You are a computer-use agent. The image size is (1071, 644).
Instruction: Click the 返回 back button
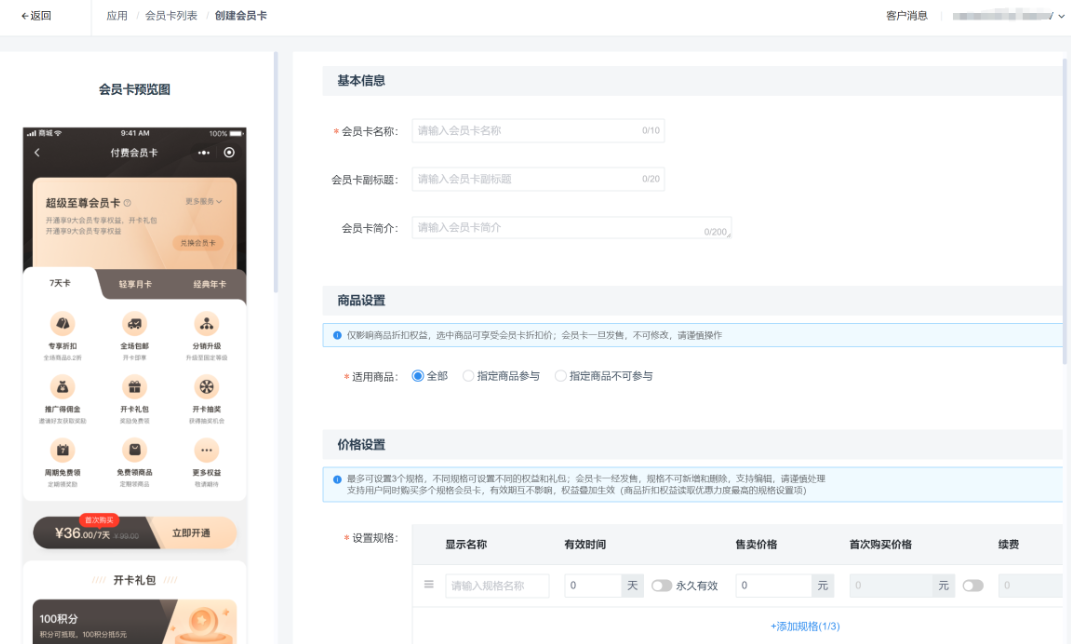(x=36, y=16)
